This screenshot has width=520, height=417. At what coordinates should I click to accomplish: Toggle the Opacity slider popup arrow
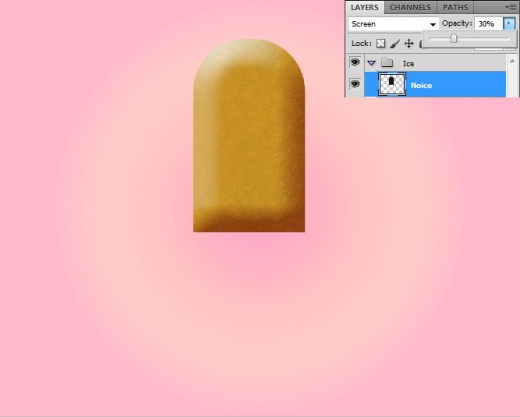tap(509, 24)
